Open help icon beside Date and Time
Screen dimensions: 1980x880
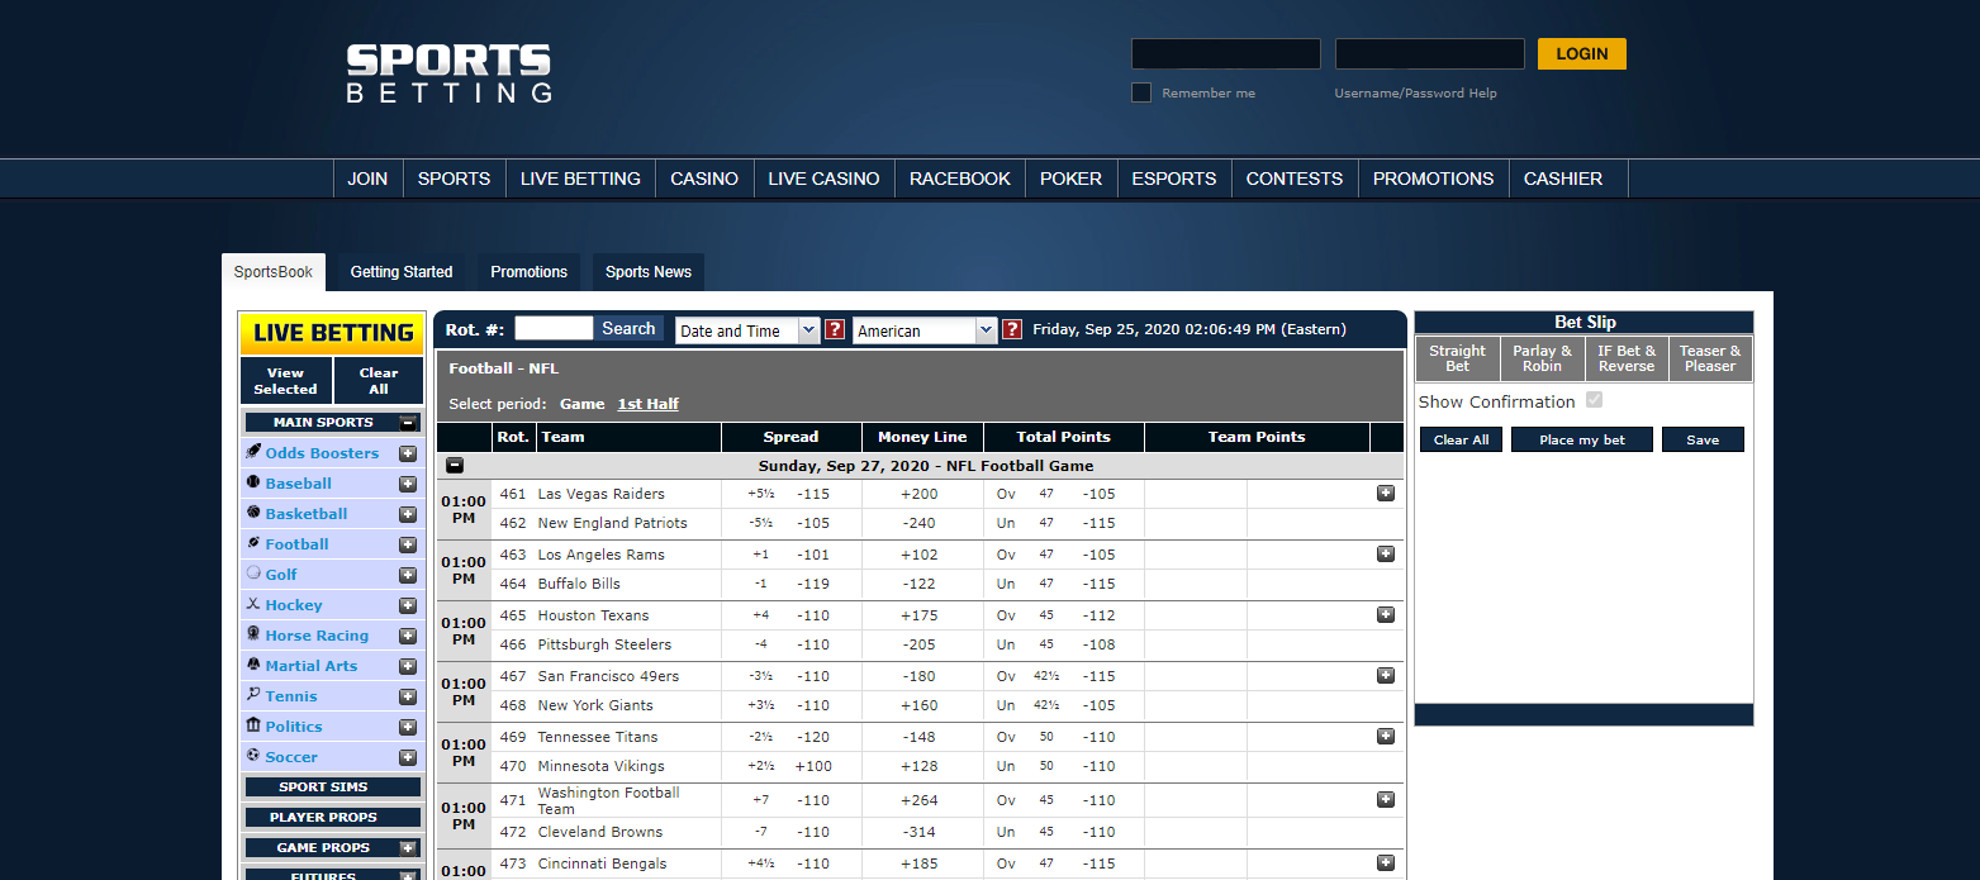835,329
